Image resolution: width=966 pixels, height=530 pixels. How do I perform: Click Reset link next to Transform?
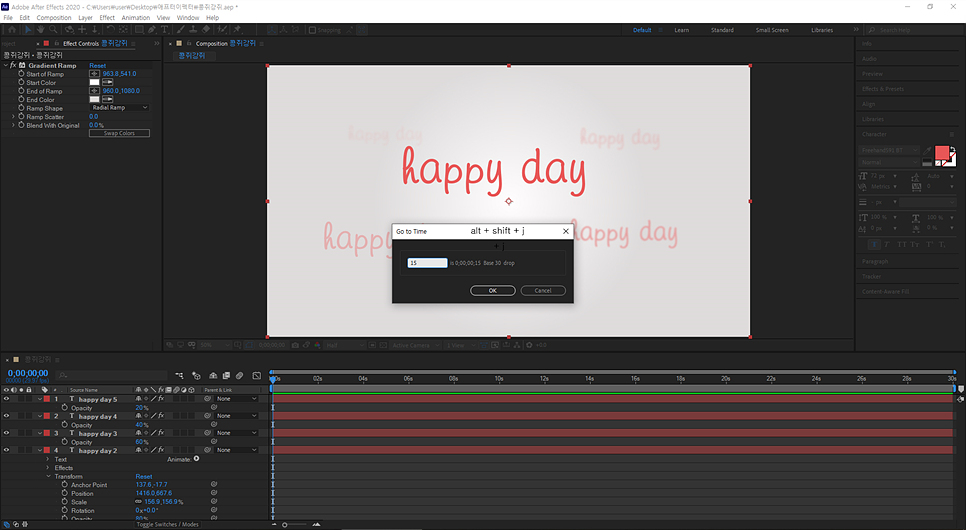coord(144,476)
